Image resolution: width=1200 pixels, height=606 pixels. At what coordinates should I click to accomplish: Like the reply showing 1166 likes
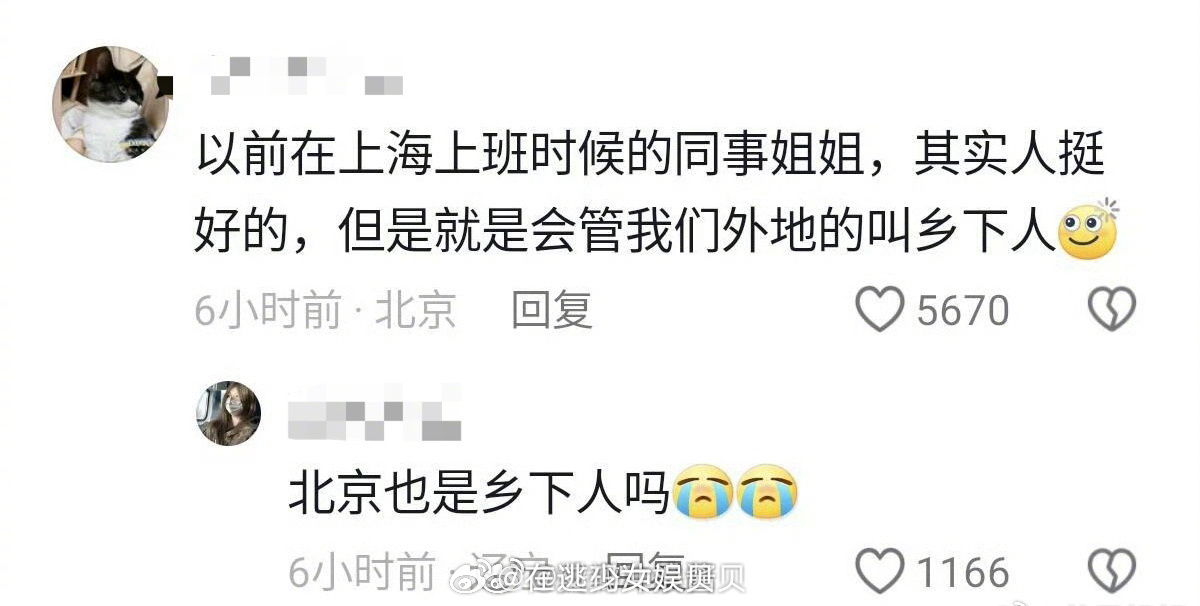click(880, 571)
